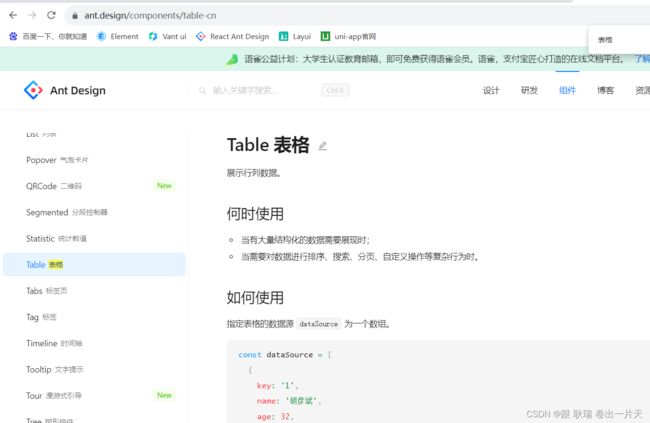Viewport: 650px width, 423px height.
Task: Open the 组件 navigation menu item
Action: point(568,90)
